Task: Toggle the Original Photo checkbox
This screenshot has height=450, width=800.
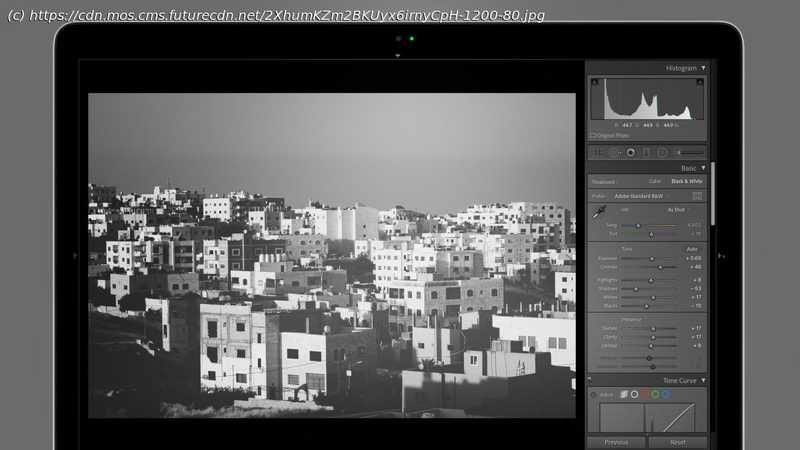Action: point(593,135)
